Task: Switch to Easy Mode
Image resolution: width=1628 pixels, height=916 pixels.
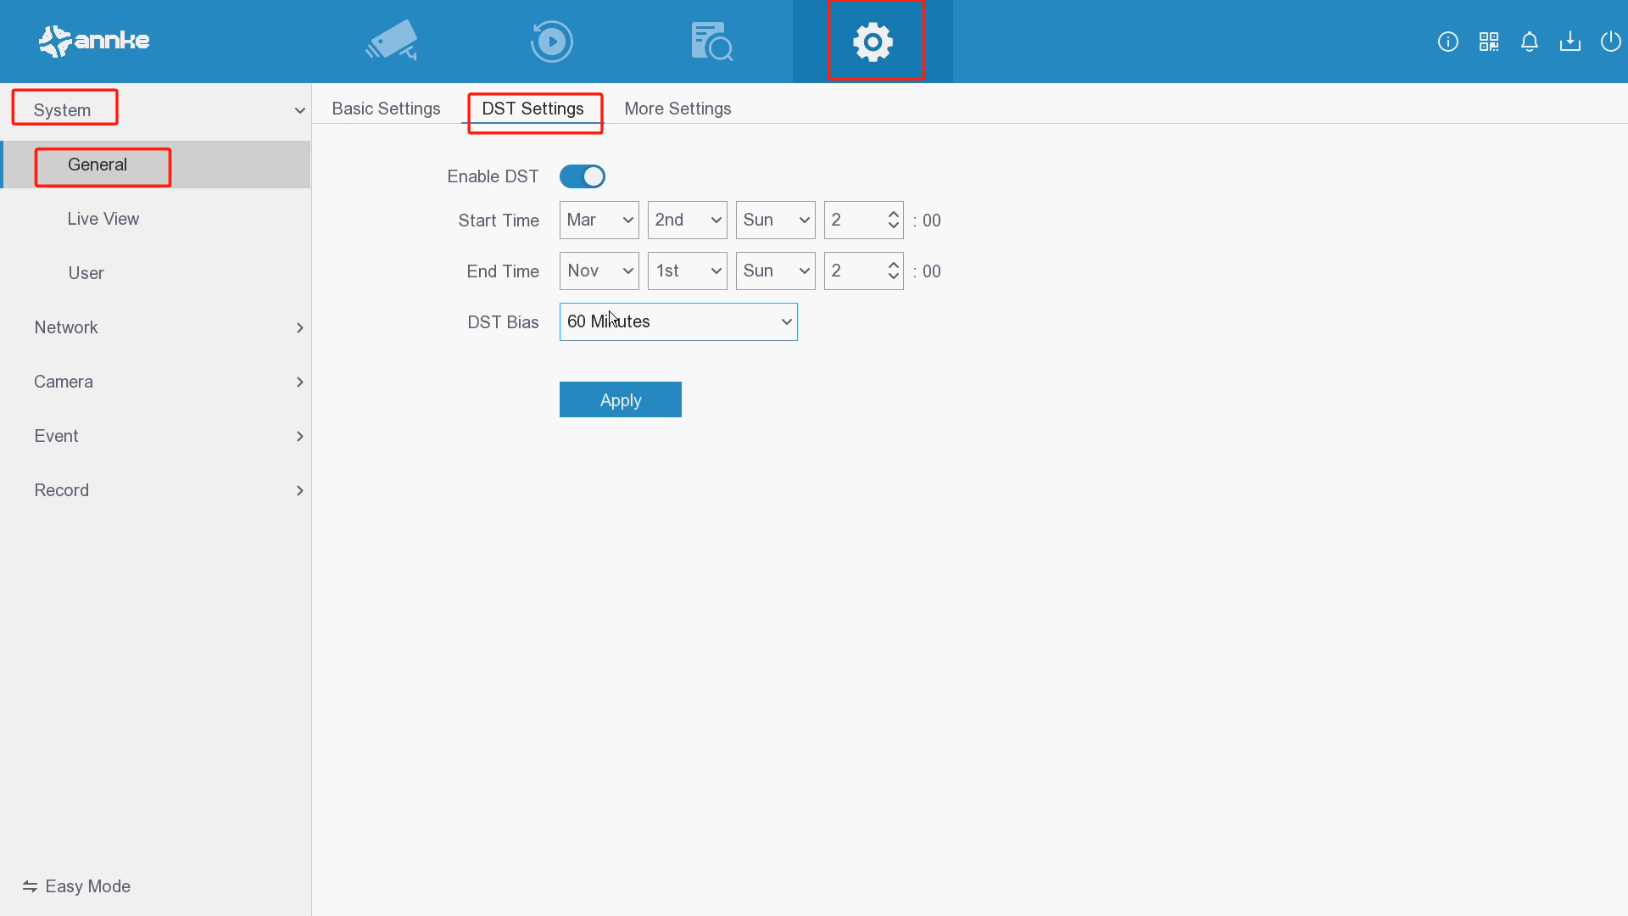Action: 78,886
